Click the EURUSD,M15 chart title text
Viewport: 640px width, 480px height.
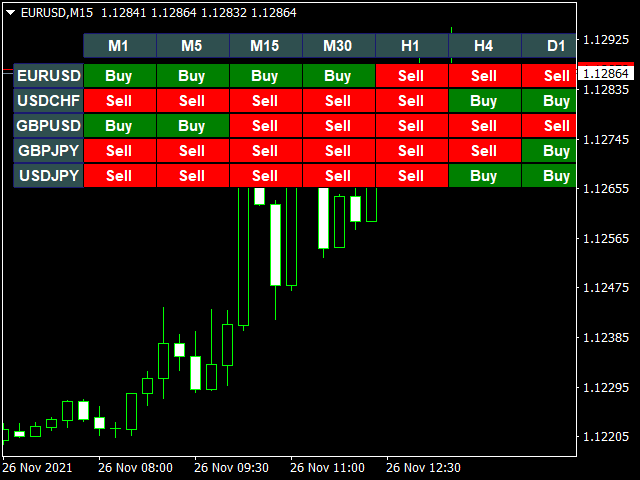click(57, 13)
